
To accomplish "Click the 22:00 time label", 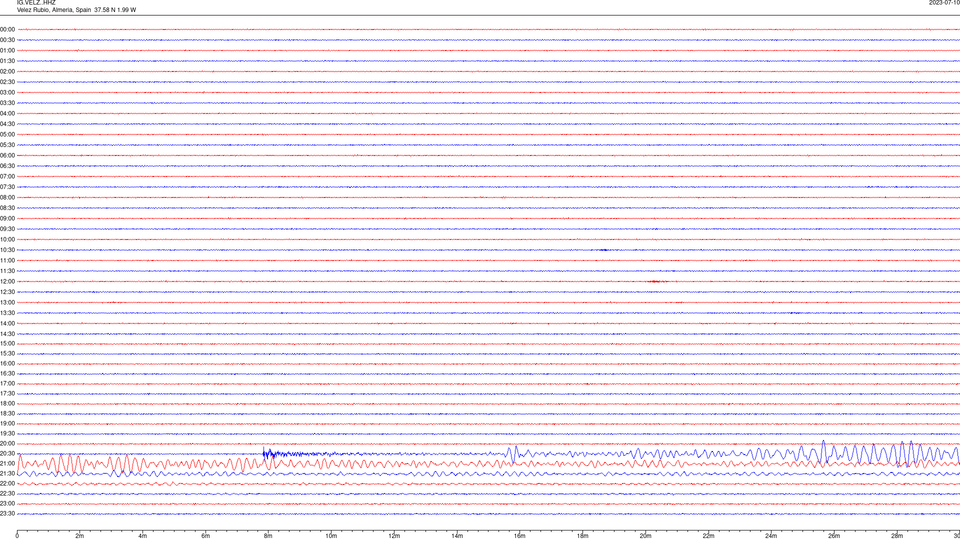I will pos(7,484).
